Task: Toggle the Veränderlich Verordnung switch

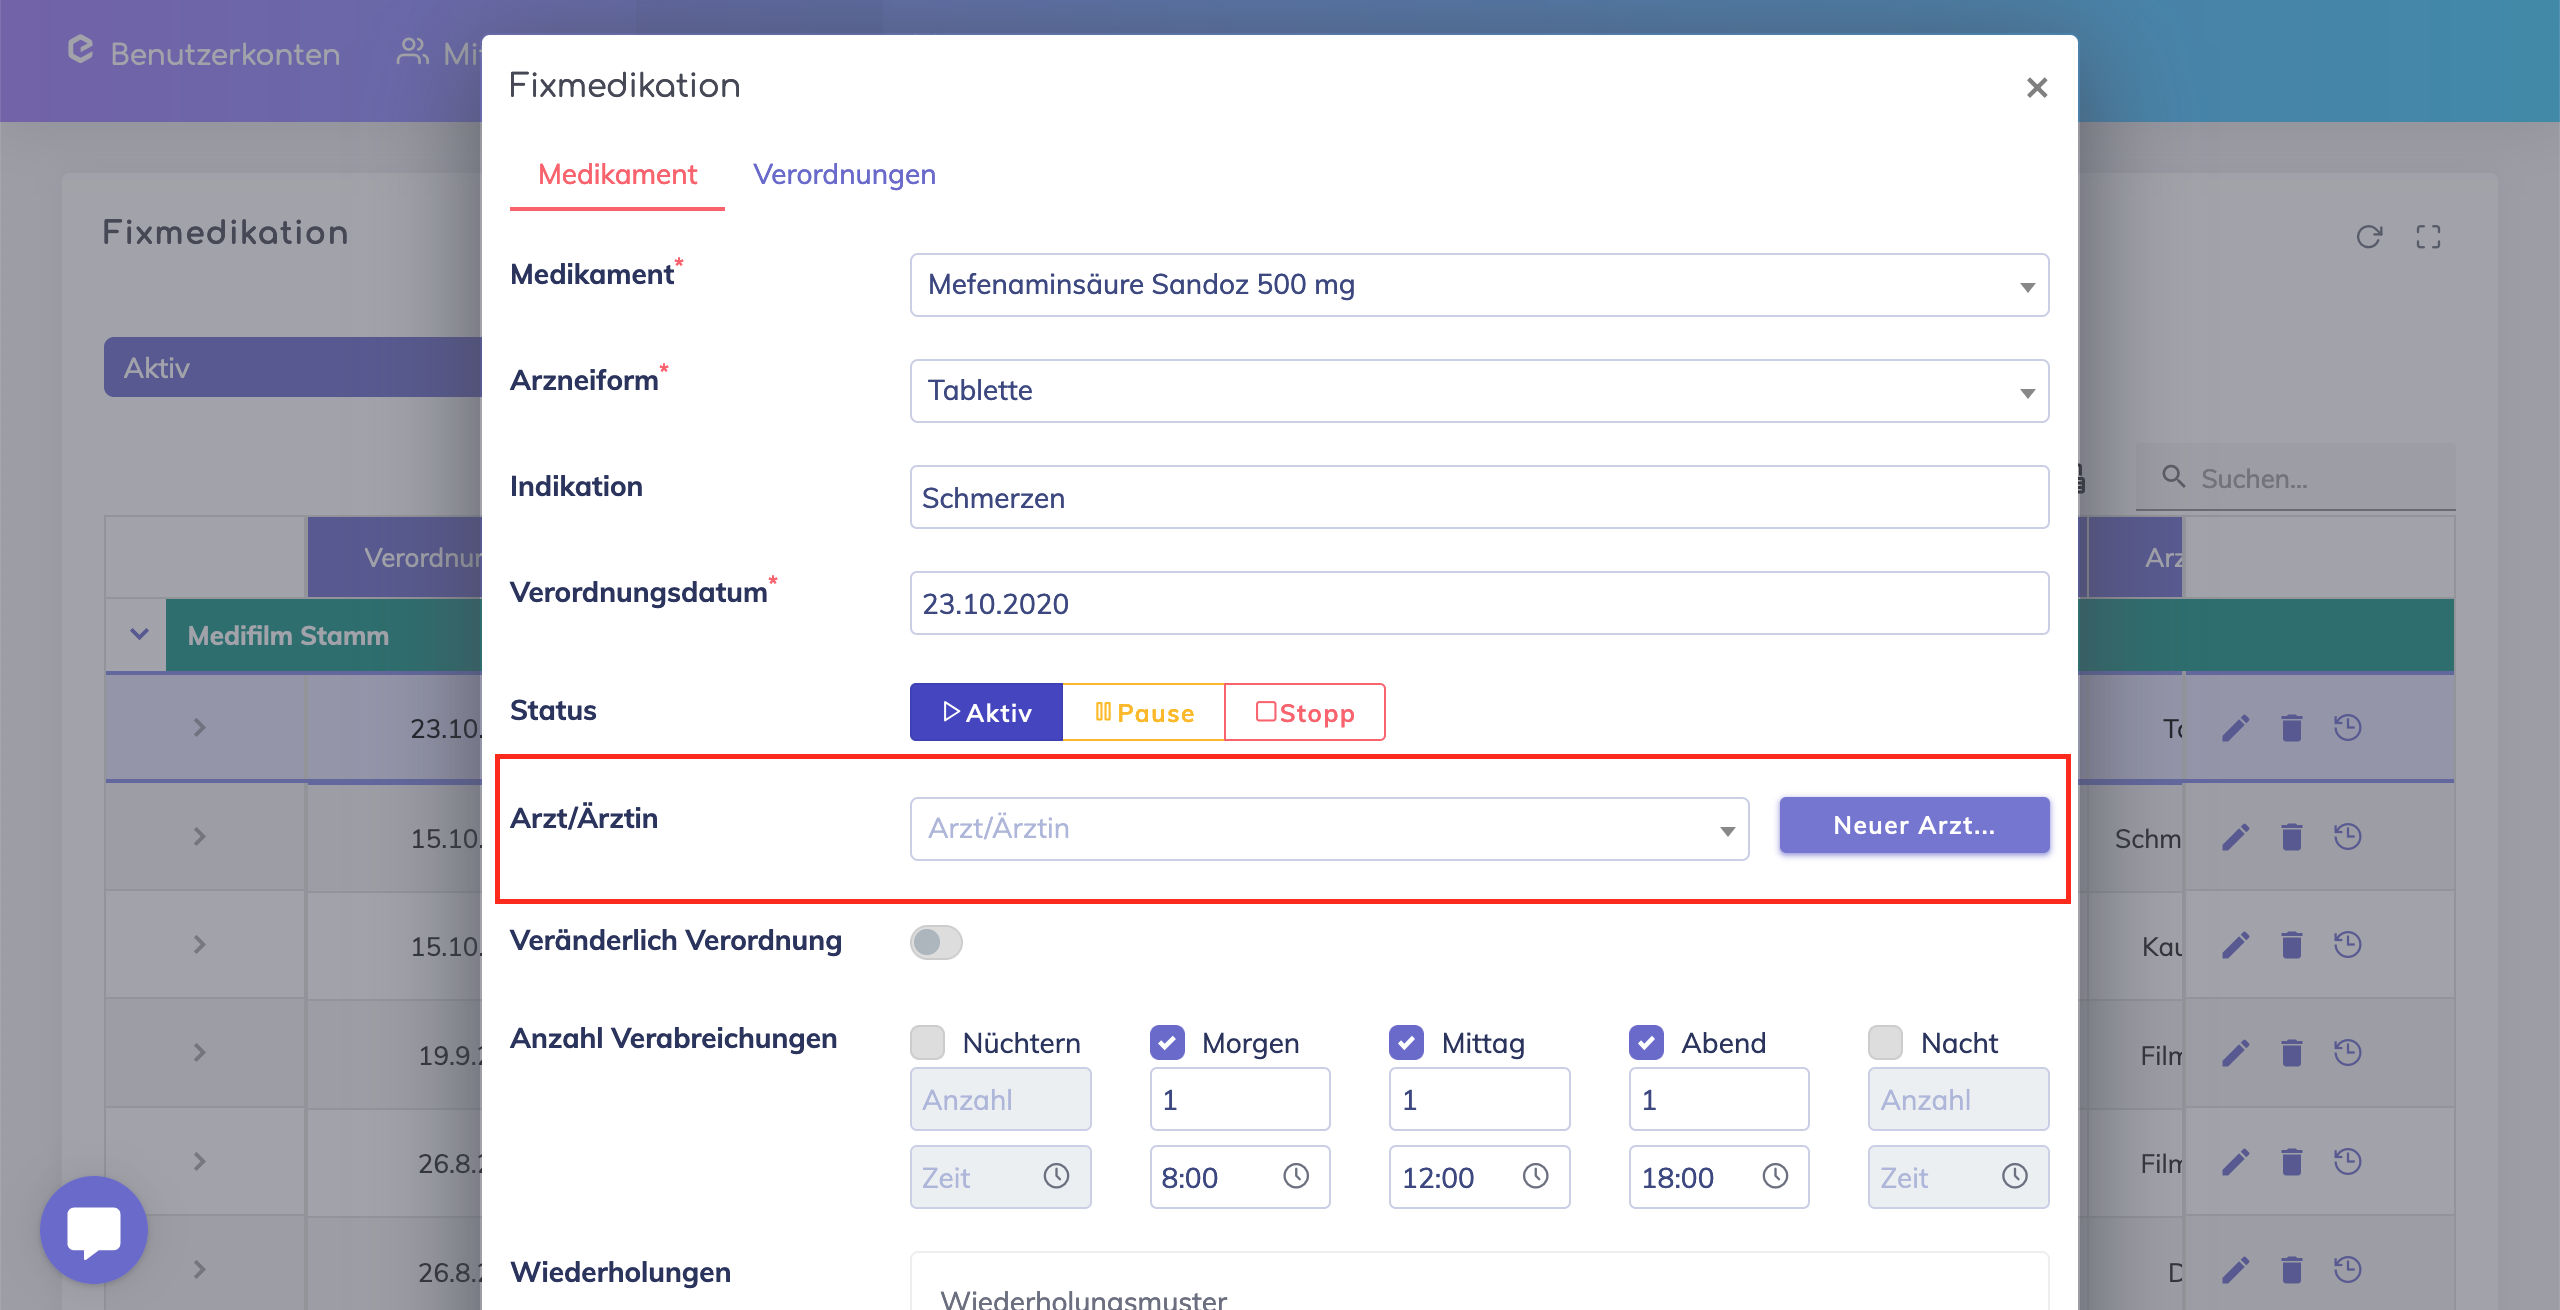Action: tap(936, 942)
